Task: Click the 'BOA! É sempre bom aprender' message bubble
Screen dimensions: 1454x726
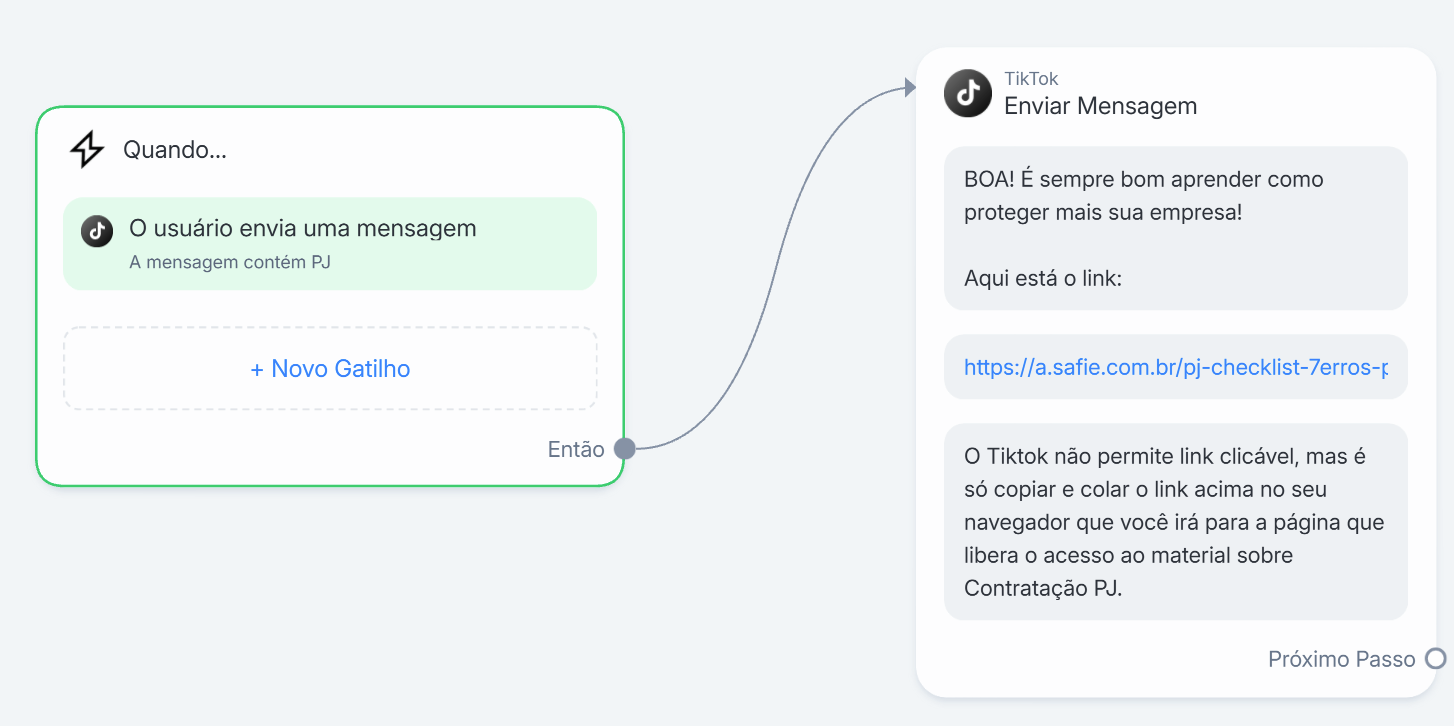Action: pyautogui.click(x=1176, y=228)
